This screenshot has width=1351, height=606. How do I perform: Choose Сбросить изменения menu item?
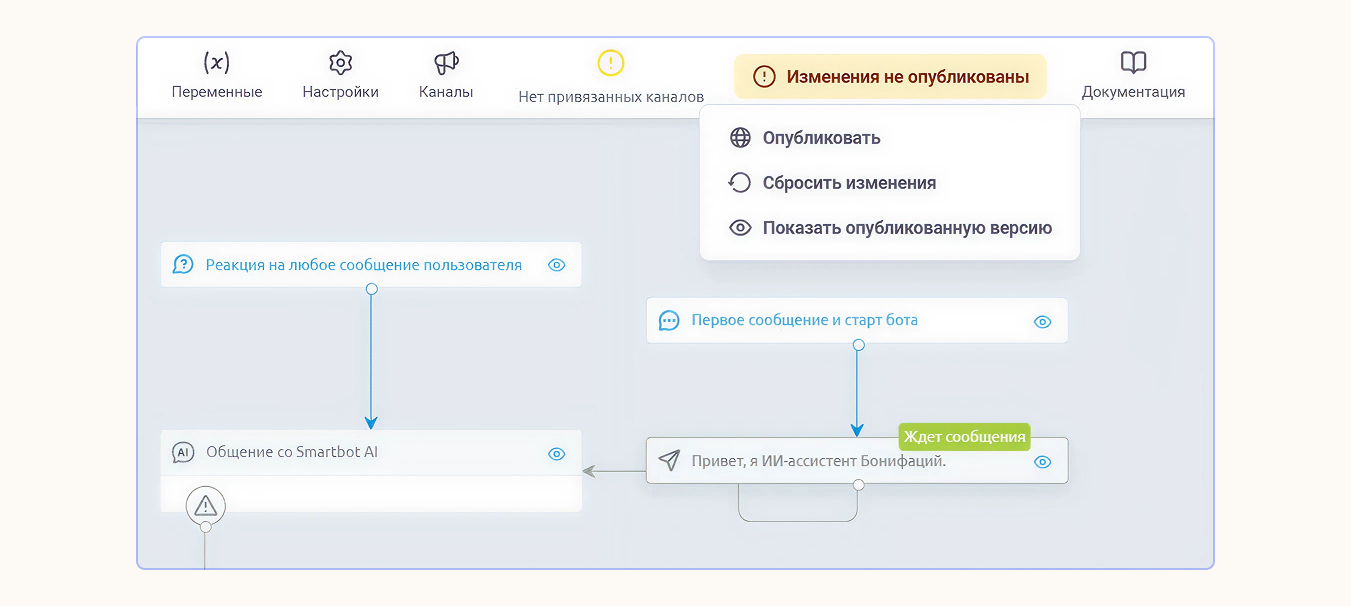click(x=849, y=183)
